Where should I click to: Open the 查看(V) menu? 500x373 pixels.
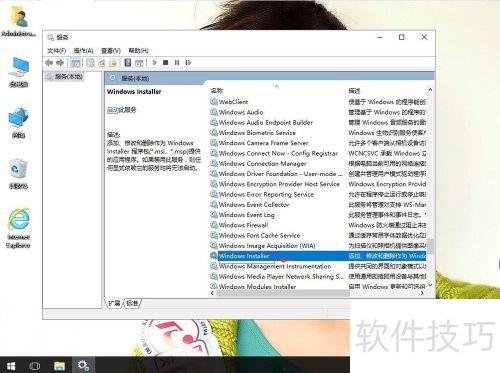[111, 51]
